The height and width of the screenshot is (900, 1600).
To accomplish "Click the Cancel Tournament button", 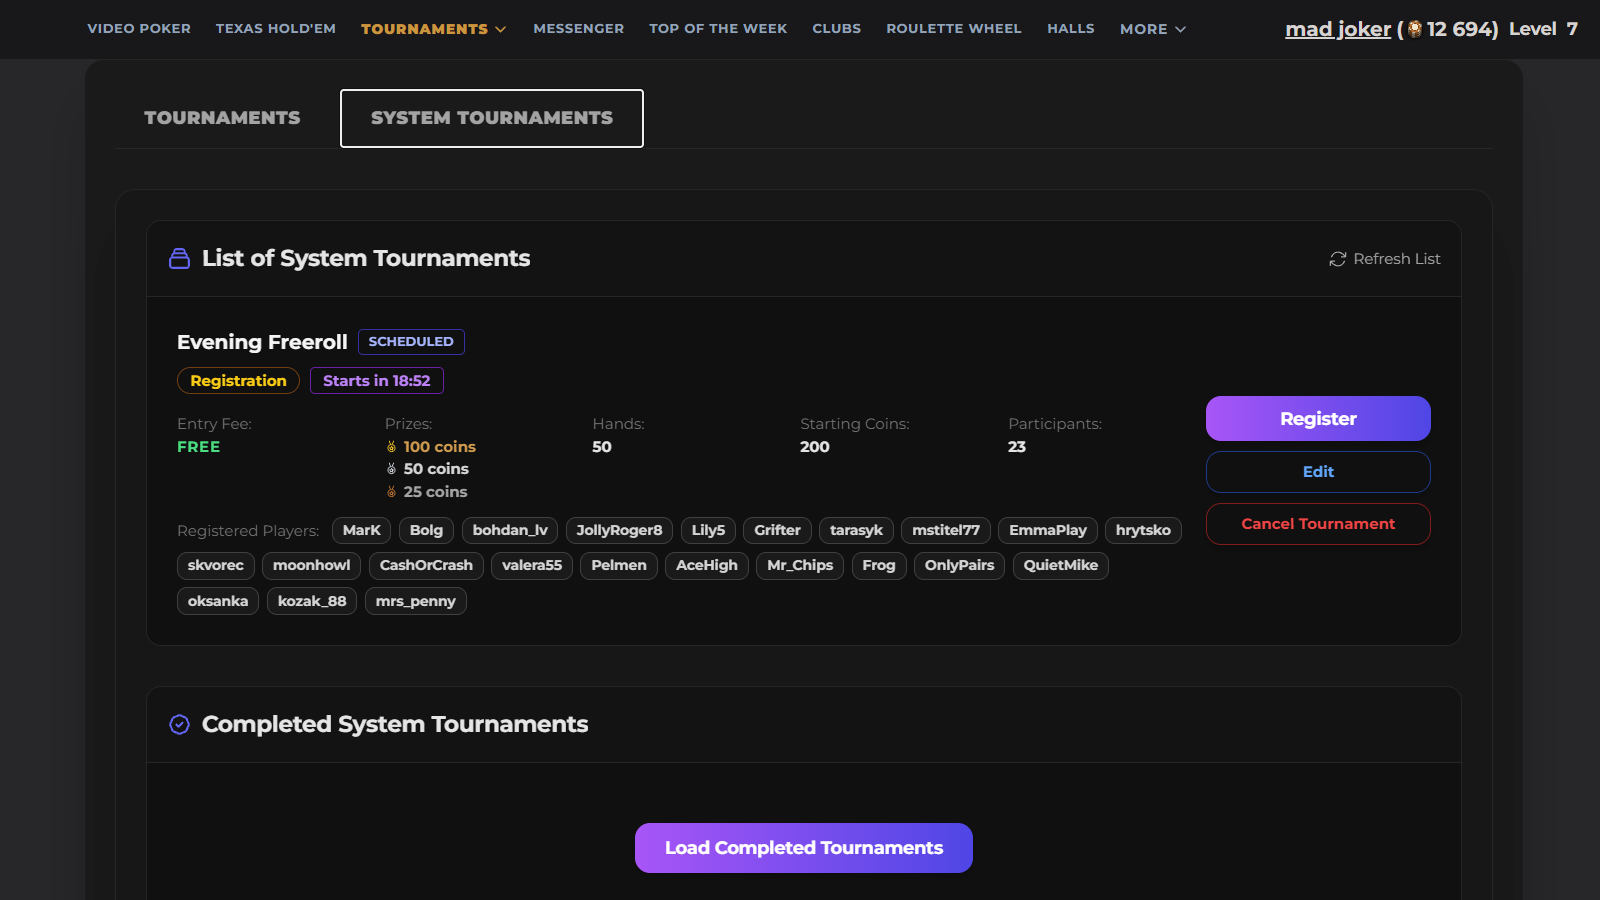I will pos(1318,524).
